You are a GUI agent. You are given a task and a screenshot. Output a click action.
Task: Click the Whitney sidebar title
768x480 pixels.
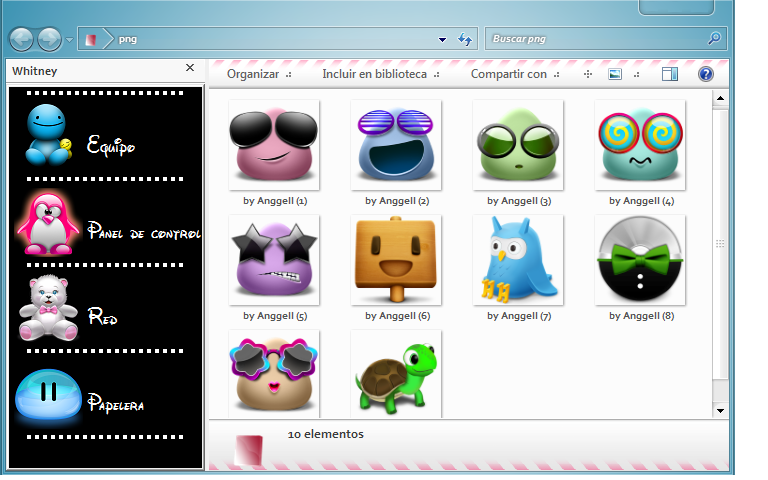34,71
